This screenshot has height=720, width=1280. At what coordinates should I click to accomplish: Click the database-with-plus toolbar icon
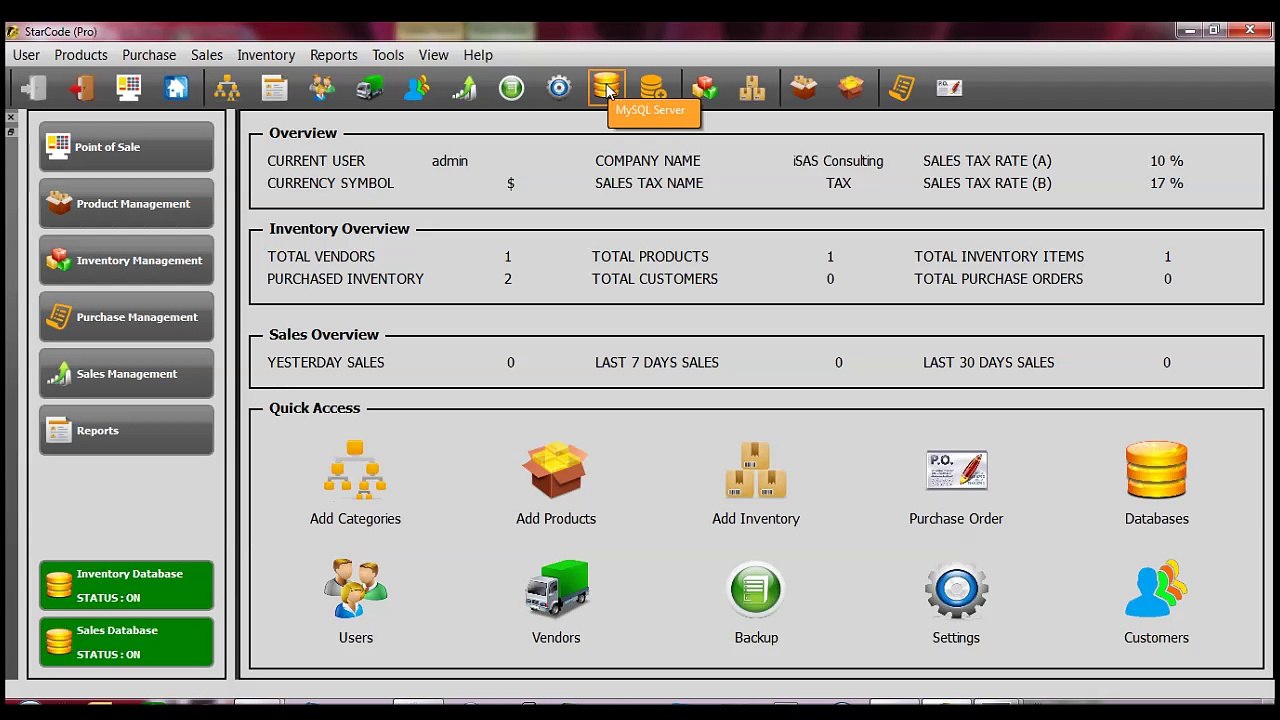point(653,88)
